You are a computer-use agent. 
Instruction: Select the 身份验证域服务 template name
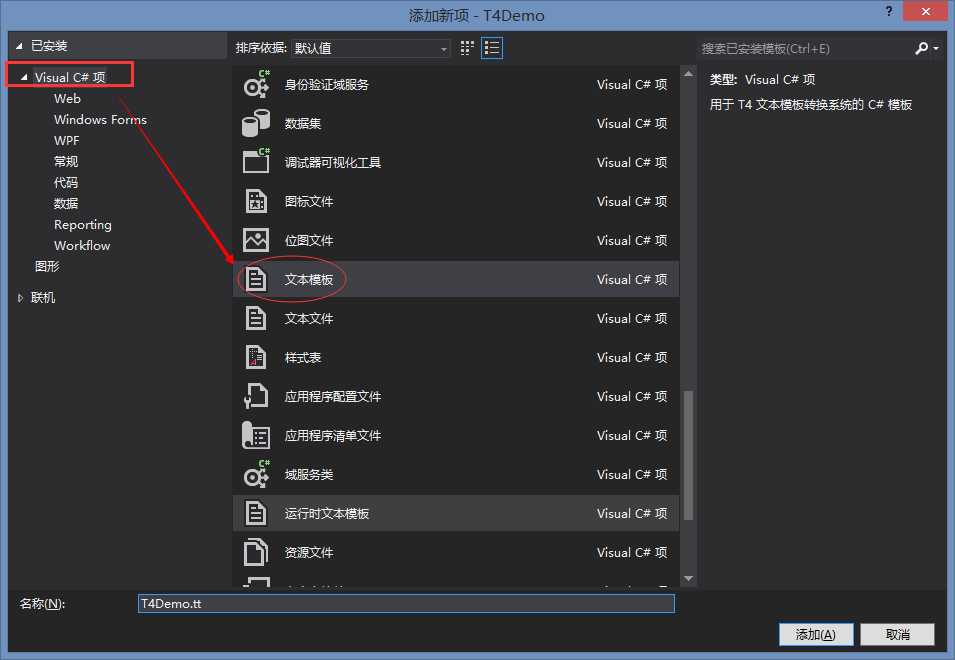pos(326,85)
